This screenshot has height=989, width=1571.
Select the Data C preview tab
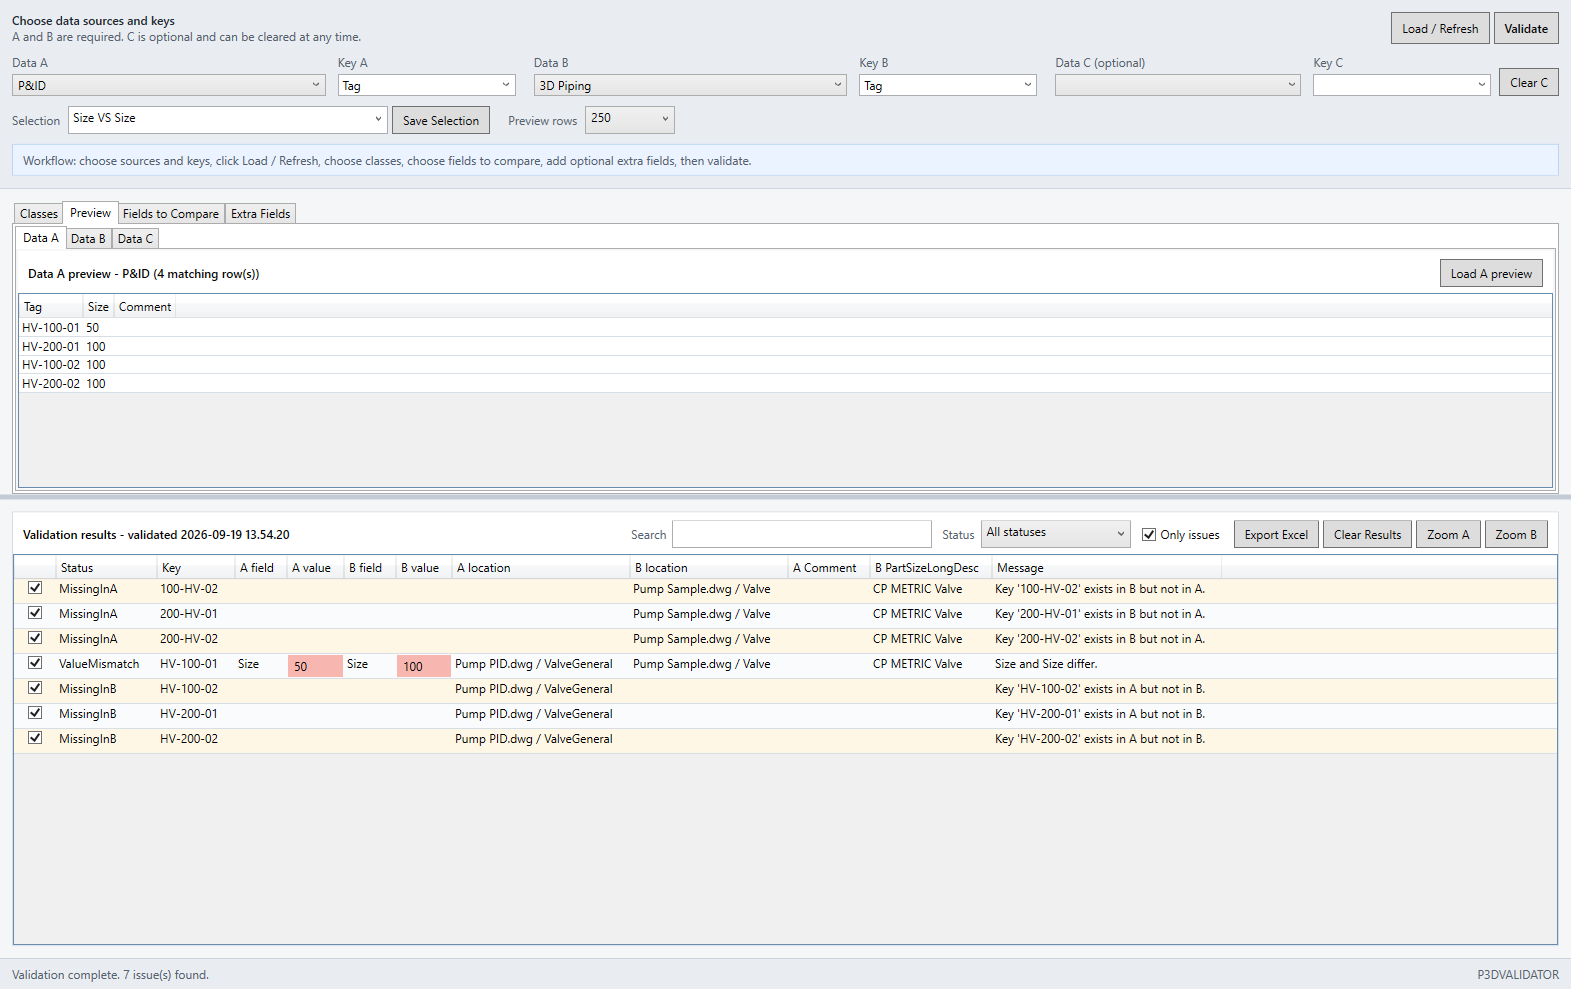135,239
